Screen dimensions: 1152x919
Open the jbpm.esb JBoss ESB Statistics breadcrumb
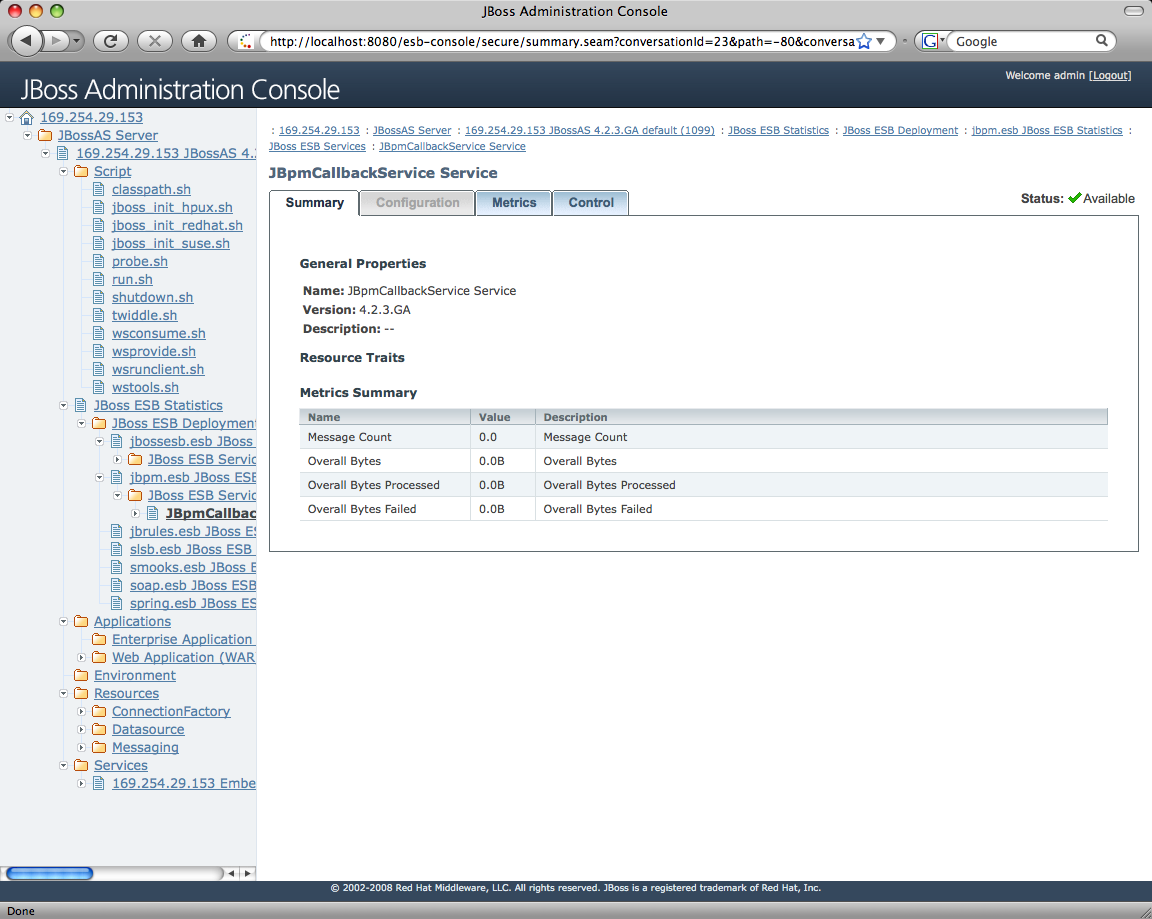tap(1047, 130)
